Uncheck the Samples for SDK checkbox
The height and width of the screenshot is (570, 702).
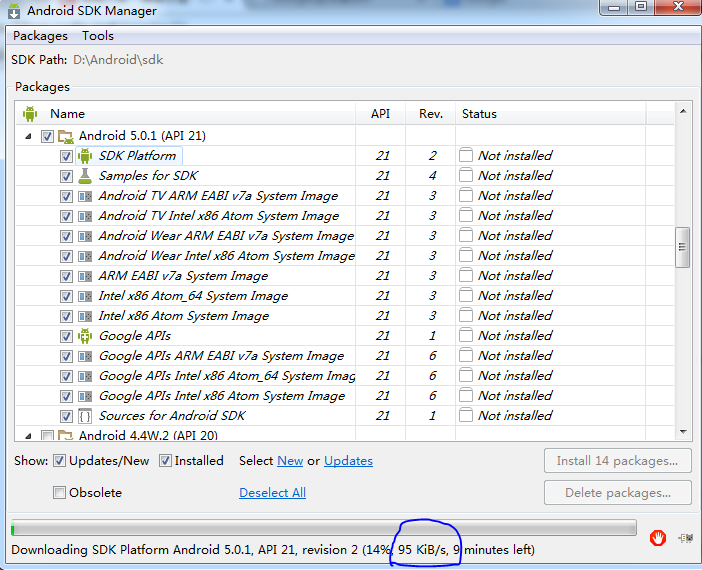pos(66,176)
